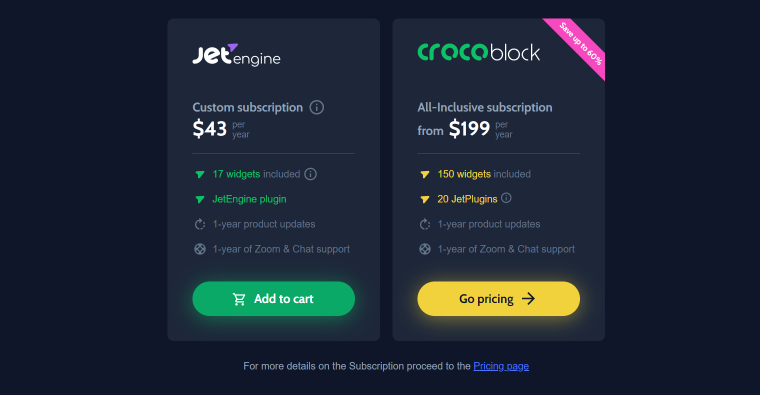Click the refresh icon beside JetEngine product updates
The height and width of the screenshot is (395, 760).
click(x=200, y=224)
